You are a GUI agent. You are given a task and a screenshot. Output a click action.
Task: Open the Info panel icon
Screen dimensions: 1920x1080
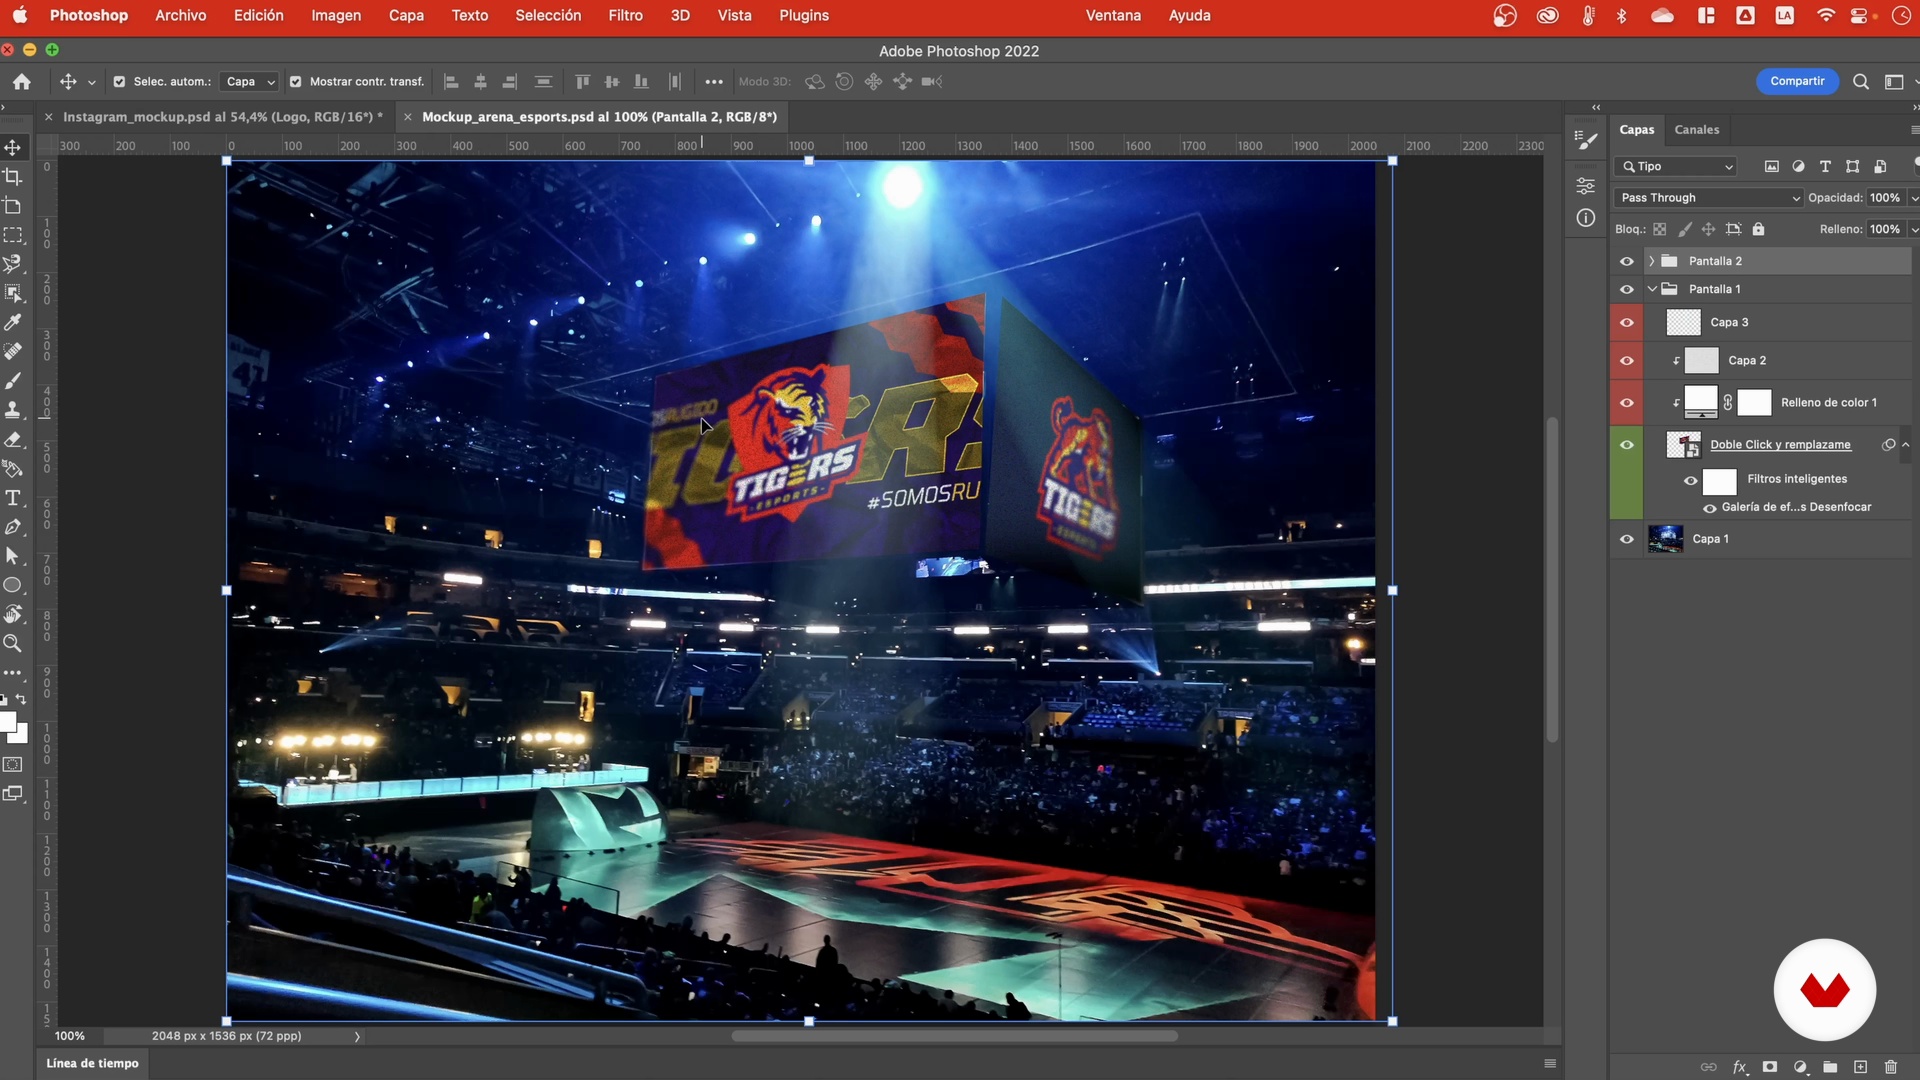click(x=1586, y=218)
